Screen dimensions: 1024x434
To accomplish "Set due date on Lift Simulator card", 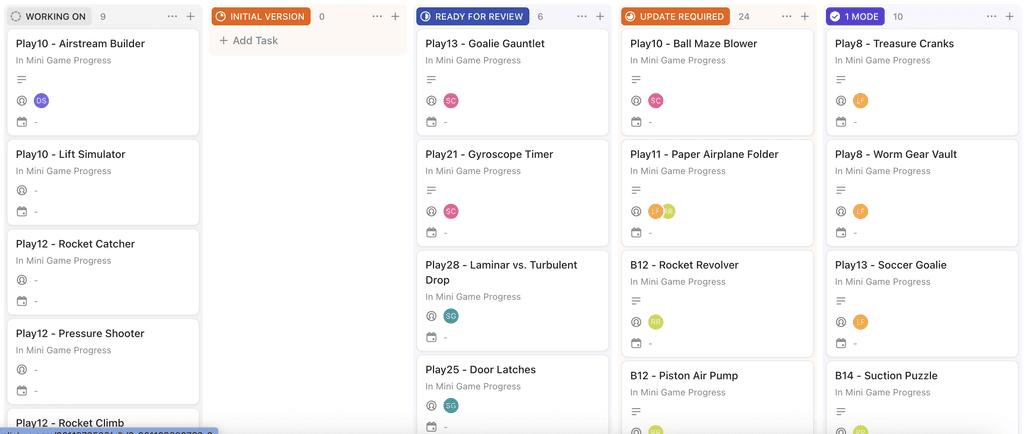I will (22, 211).
